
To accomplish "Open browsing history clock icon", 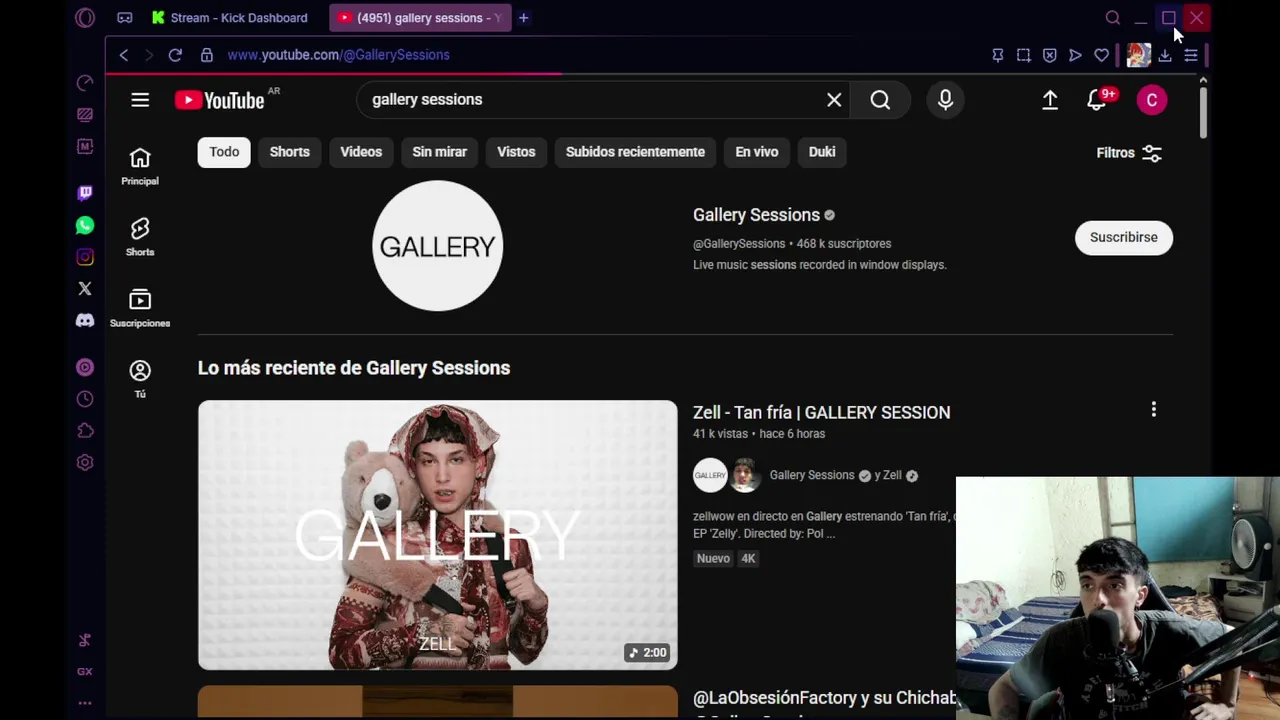I will [85, 399].
